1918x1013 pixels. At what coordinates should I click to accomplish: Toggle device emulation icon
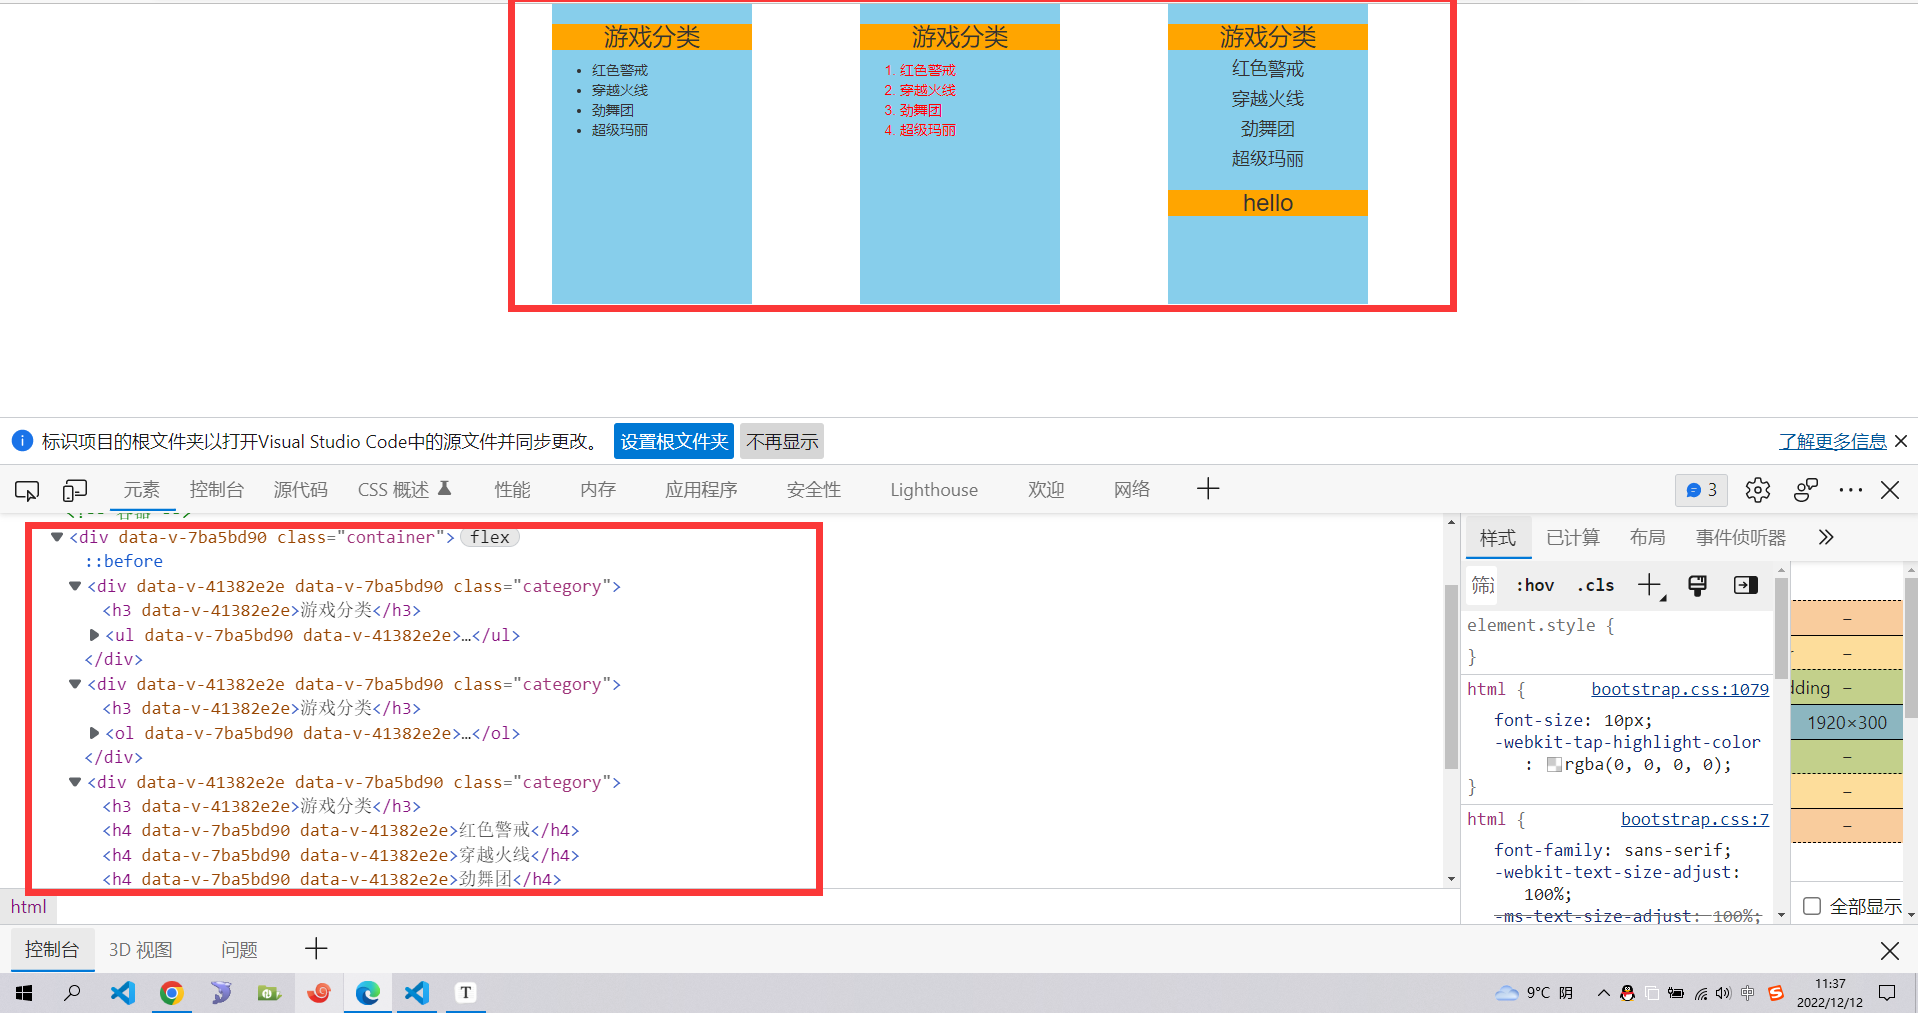75,490
